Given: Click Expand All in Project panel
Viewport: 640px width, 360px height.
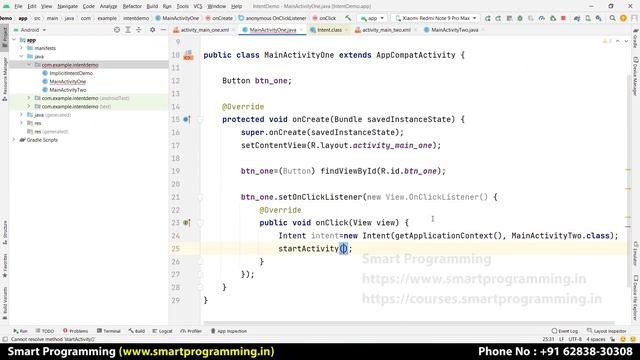Looking at the screenshot, I should click(x=128, y=30).
